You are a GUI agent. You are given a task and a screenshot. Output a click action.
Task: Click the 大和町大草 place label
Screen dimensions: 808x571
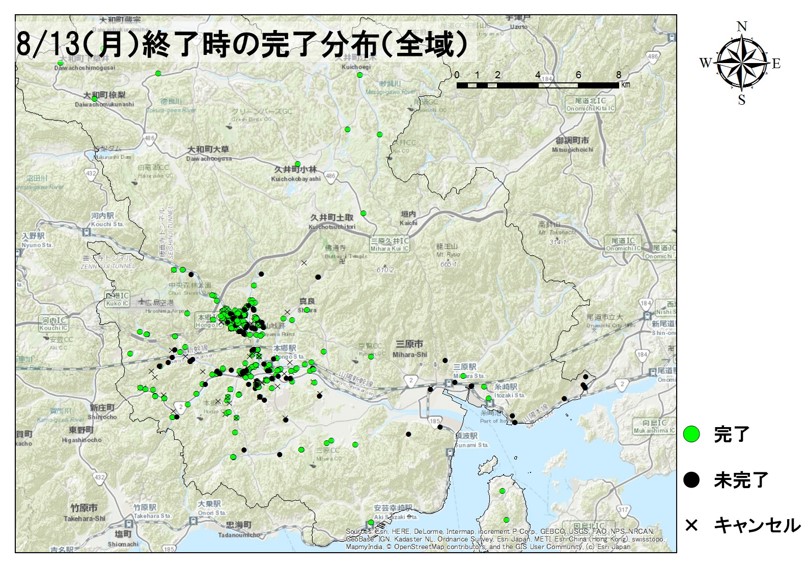coord(208,151)
